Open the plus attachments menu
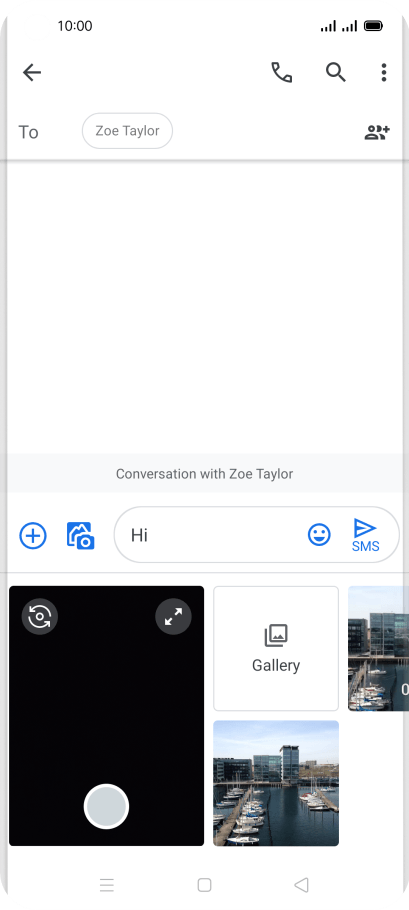 tap(33, 535)
